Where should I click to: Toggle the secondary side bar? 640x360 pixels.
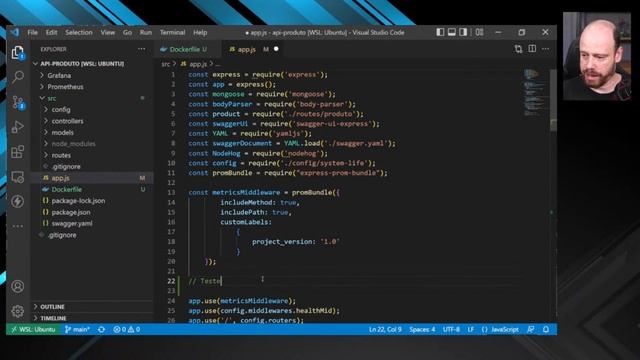click(x=463, y=32)
